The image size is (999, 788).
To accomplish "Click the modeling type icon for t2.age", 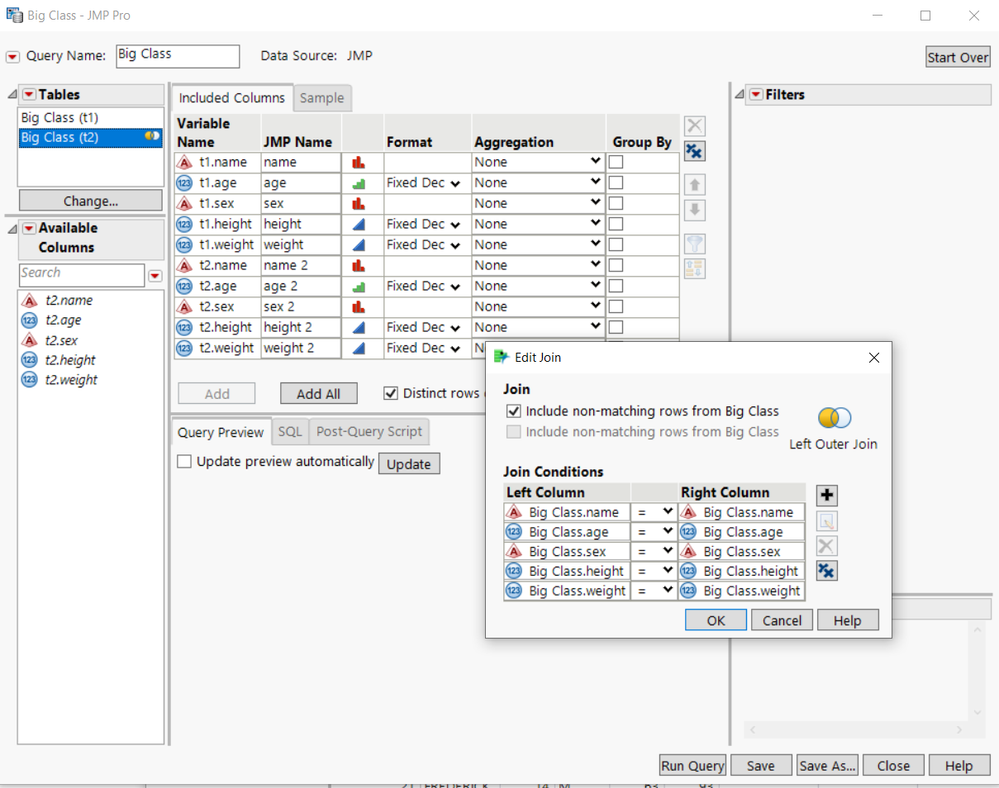I will point(359,287).
